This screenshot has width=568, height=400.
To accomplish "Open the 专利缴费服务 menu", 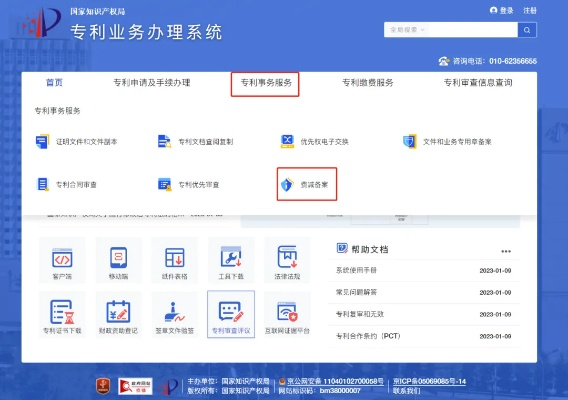I will click(x=368, y=83).
